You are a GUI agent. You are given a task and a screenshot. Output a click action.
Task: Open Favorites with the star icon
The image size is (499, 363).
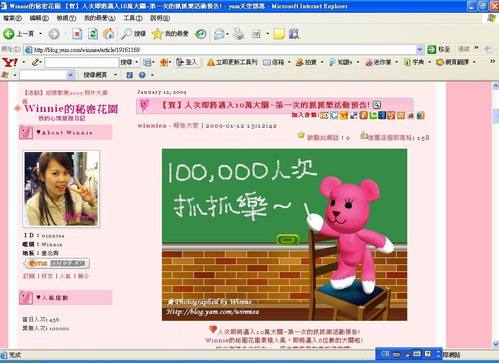click(170, 34)
